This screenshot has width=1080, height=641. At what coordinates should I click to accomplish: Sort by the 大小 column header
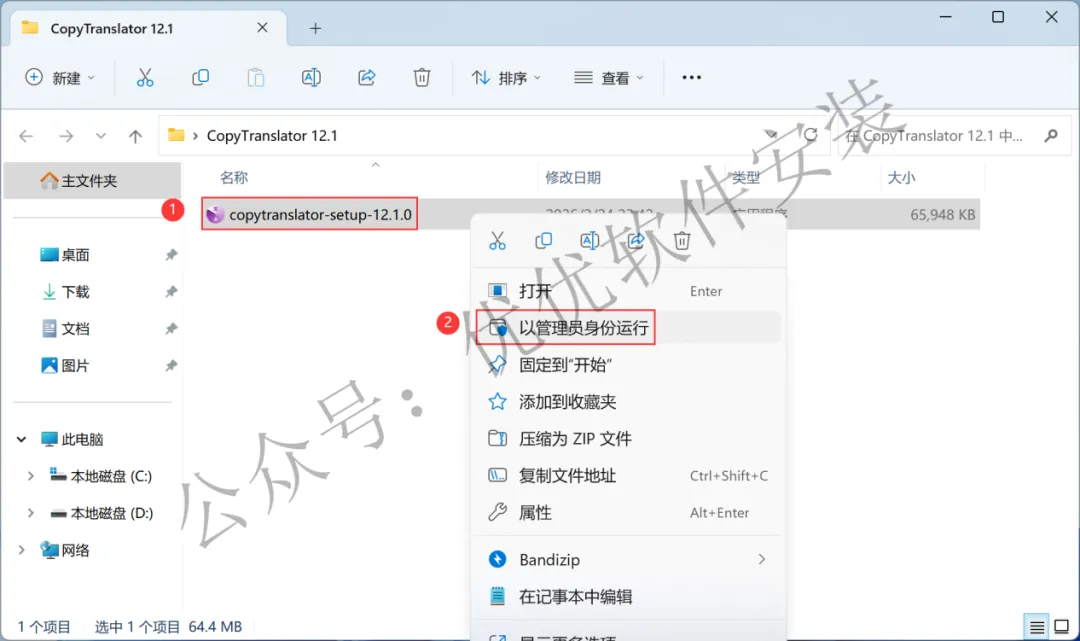pos(901,178)
